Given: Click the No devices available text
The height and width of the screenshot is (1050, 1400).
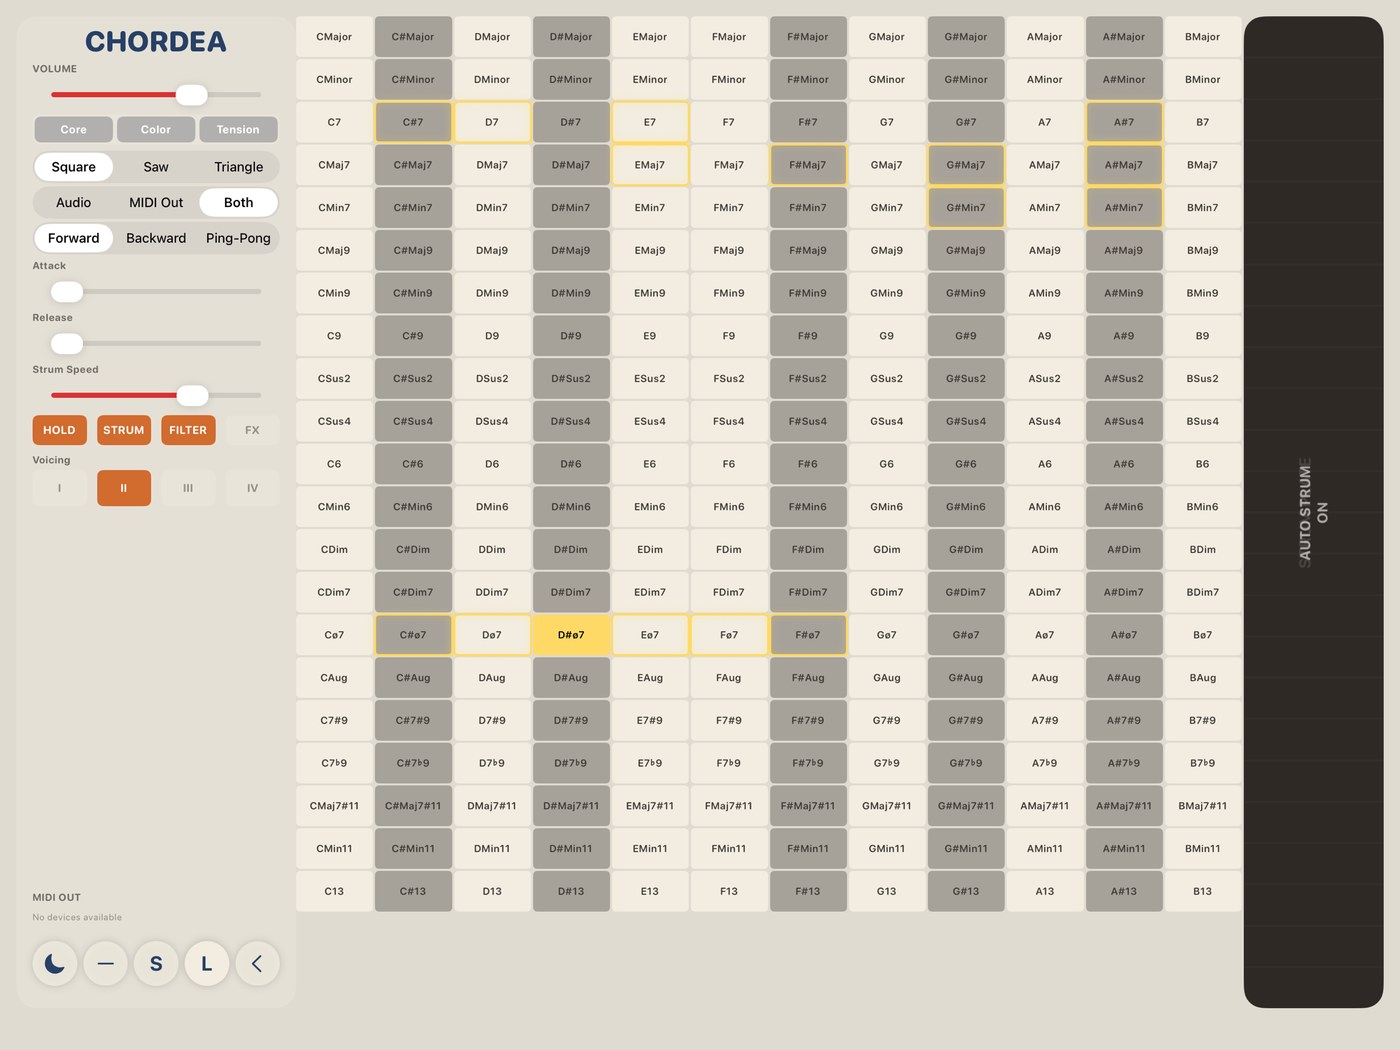Looking at the screenshot, I should (77, 917).
